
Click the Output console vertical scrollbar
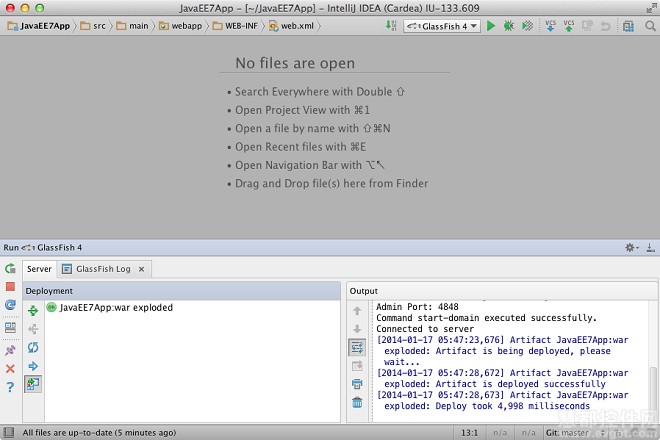tap(652, 387)
